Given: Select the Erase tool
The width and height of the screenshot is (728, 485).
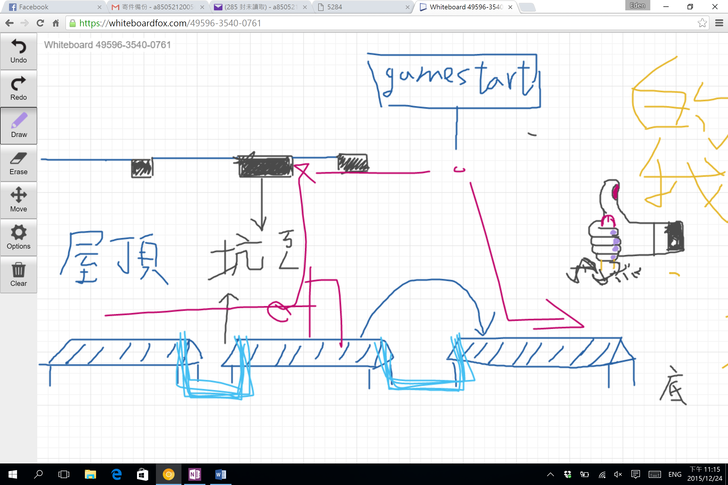Looking at the screenshot, I should (x=19, y=163).
